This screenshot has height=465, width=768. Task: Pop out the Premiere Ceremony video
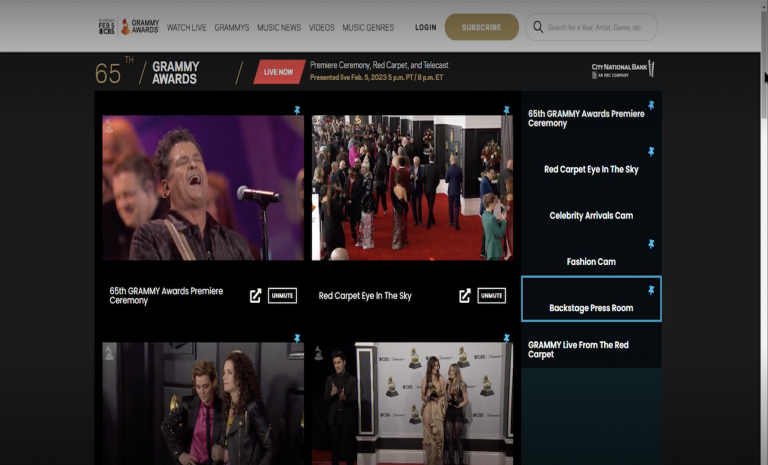[x=256, y=296]
